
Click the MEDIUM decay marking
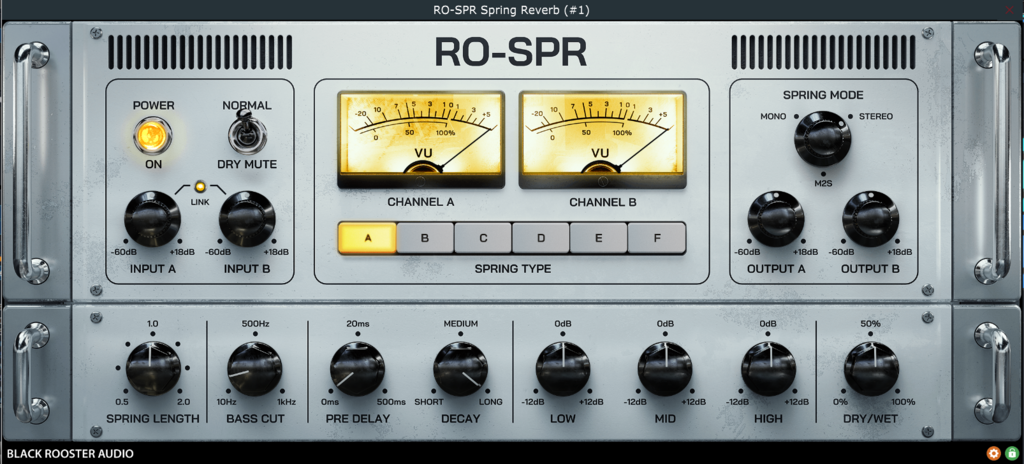(460, 323)
